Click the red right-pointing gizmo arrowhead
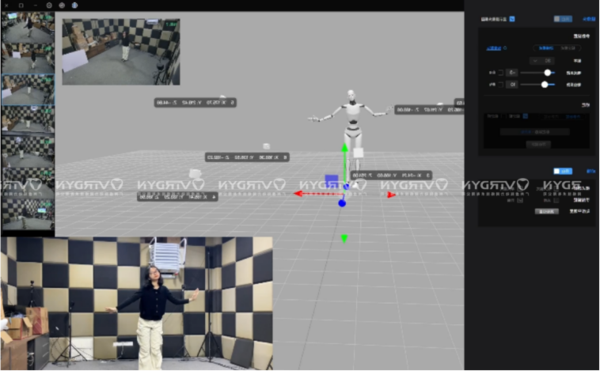Viewport: 600px width, 371px height. coord(391,195)
